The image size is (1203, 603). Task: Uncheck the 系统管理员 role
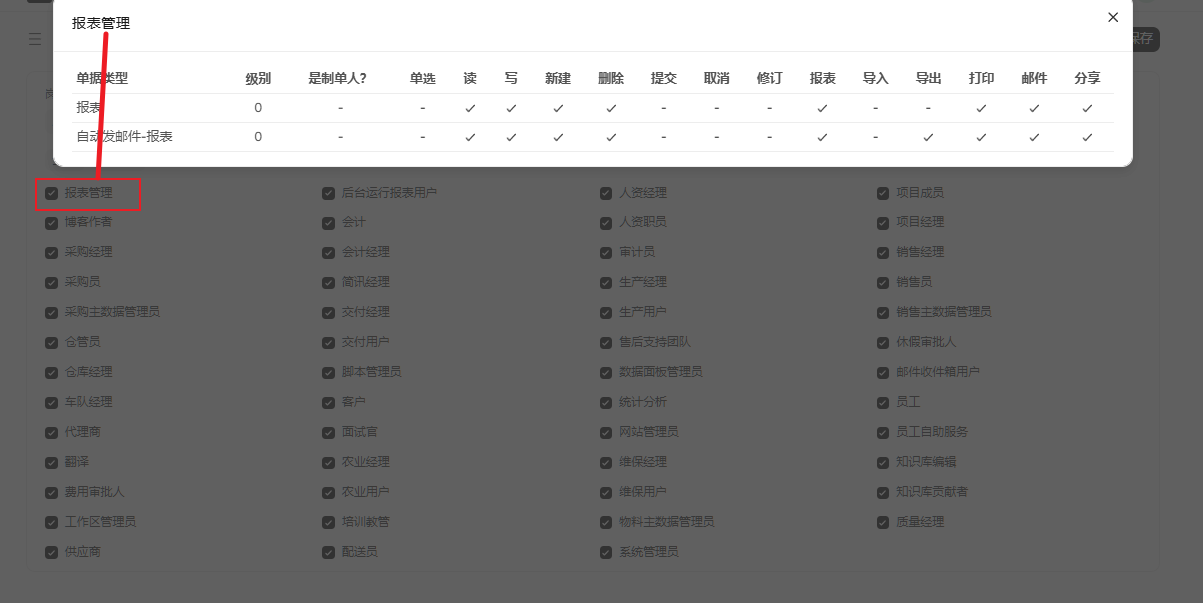(606, 552)
